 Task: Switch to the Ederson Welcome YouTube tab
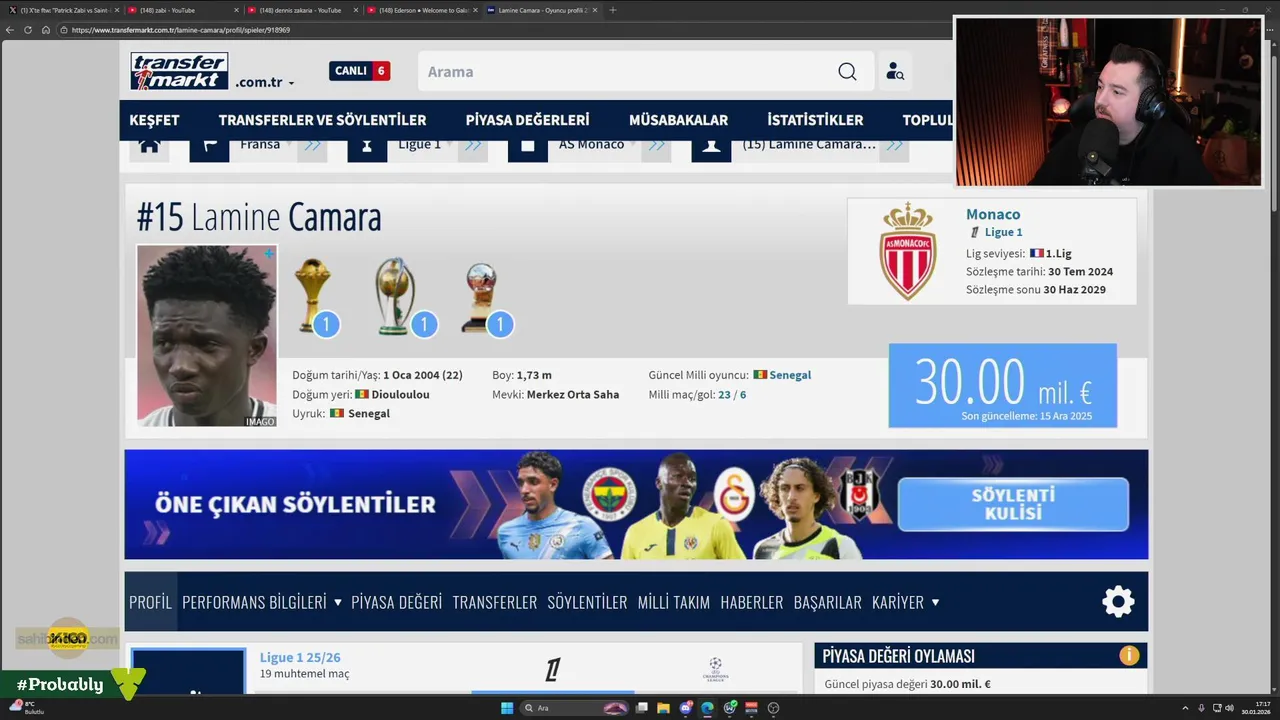pos(420,10)
